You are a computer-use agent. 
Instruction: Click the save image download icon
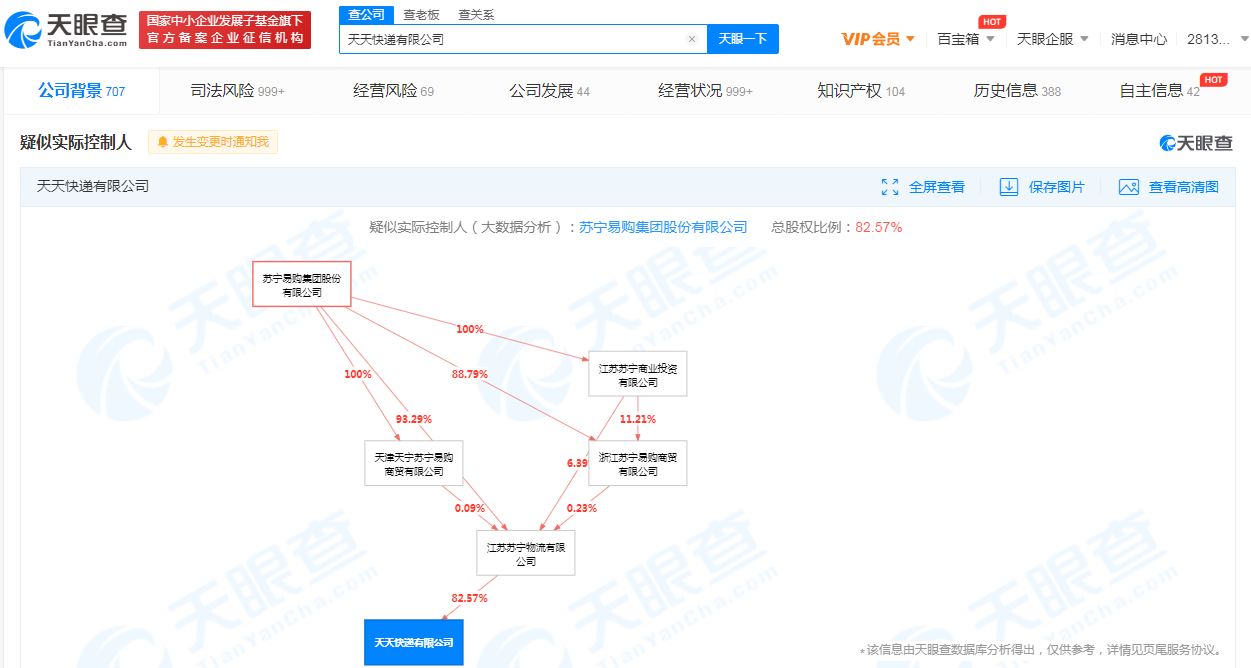(1009, 187)
